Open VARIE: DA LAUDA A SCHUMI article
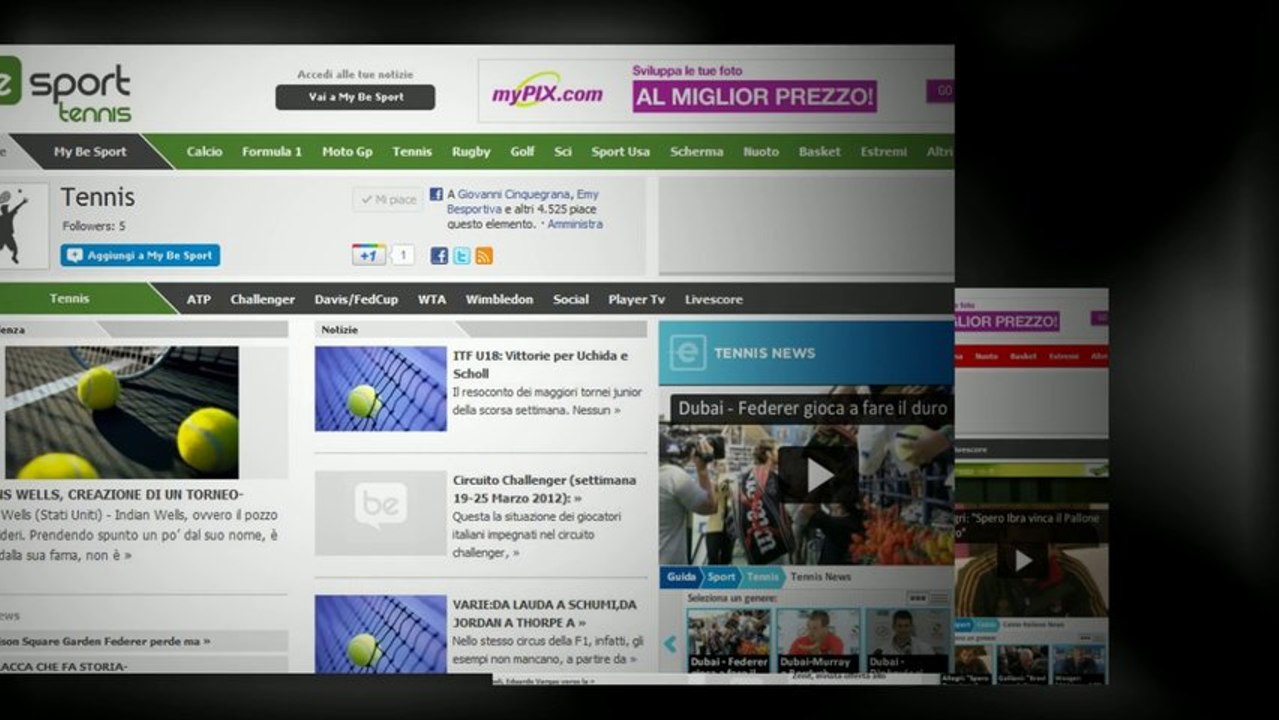 click(x=544, y=613)
